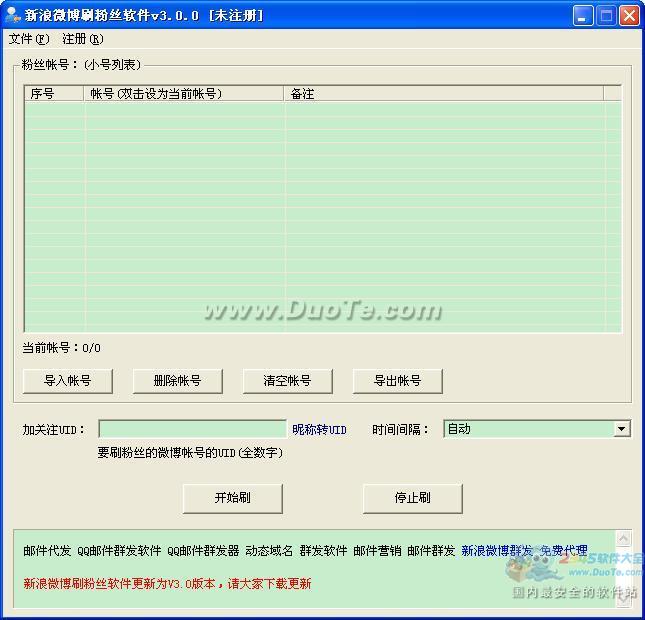645x620 pixels.
Task: Open the 文件(F) menu
Action: (29, 39)
